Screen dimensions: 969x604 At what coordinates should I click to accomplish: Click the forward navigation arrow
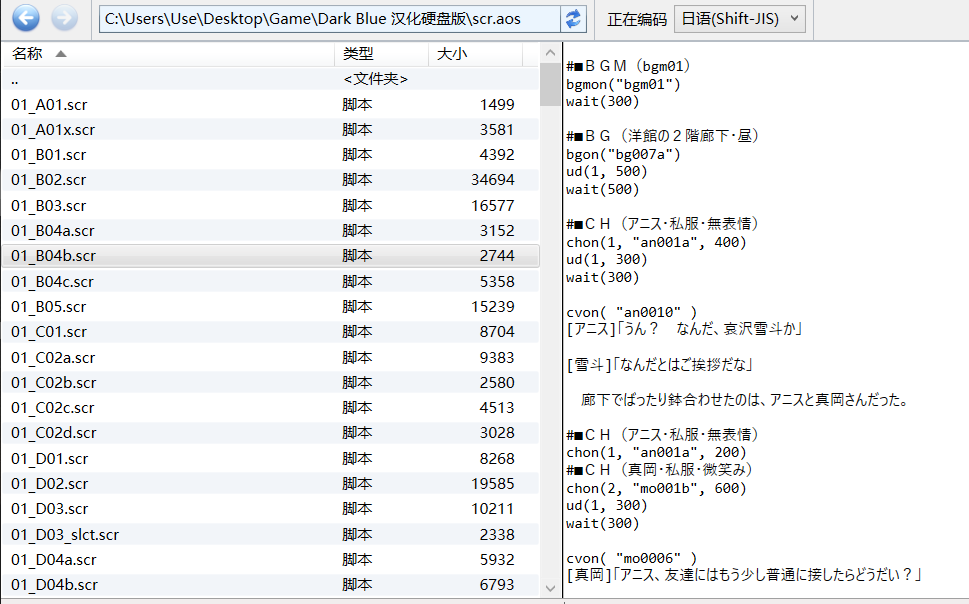[x=64, y=18]
